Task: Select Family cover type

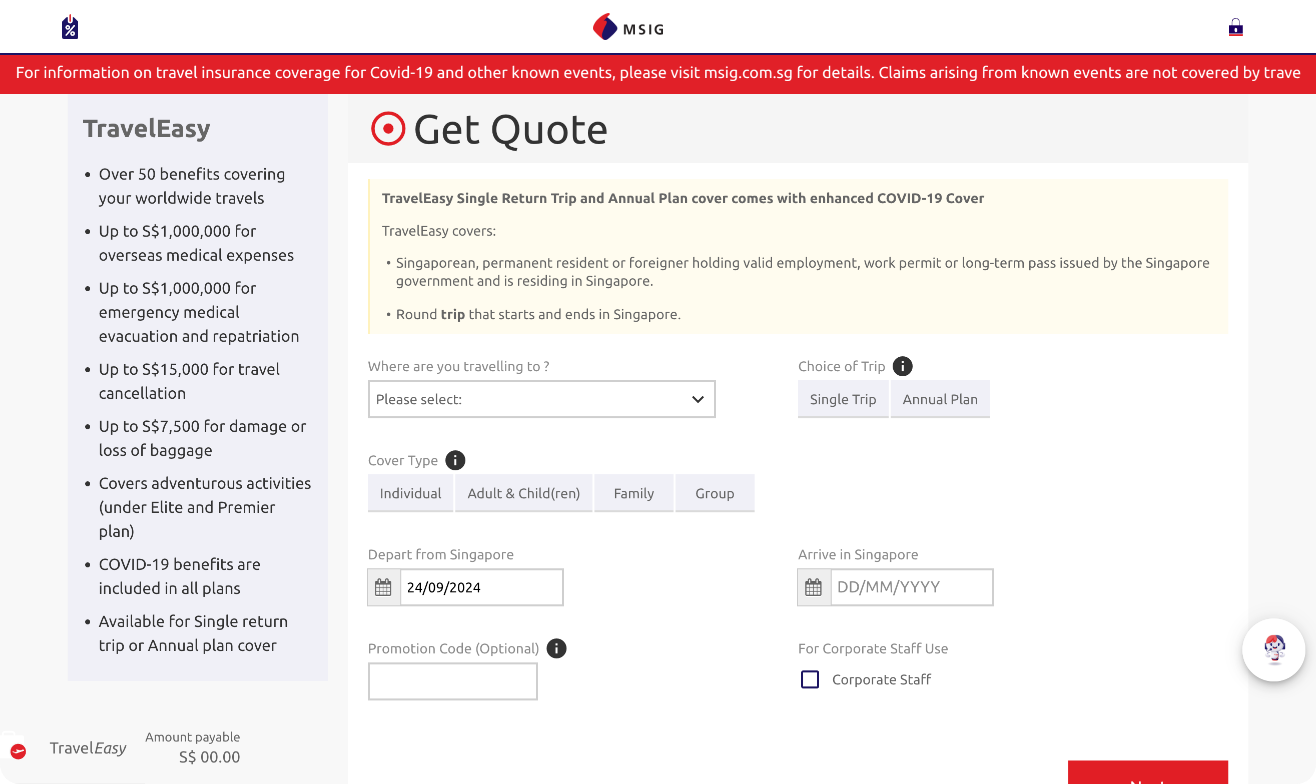Action: (634, 493)
